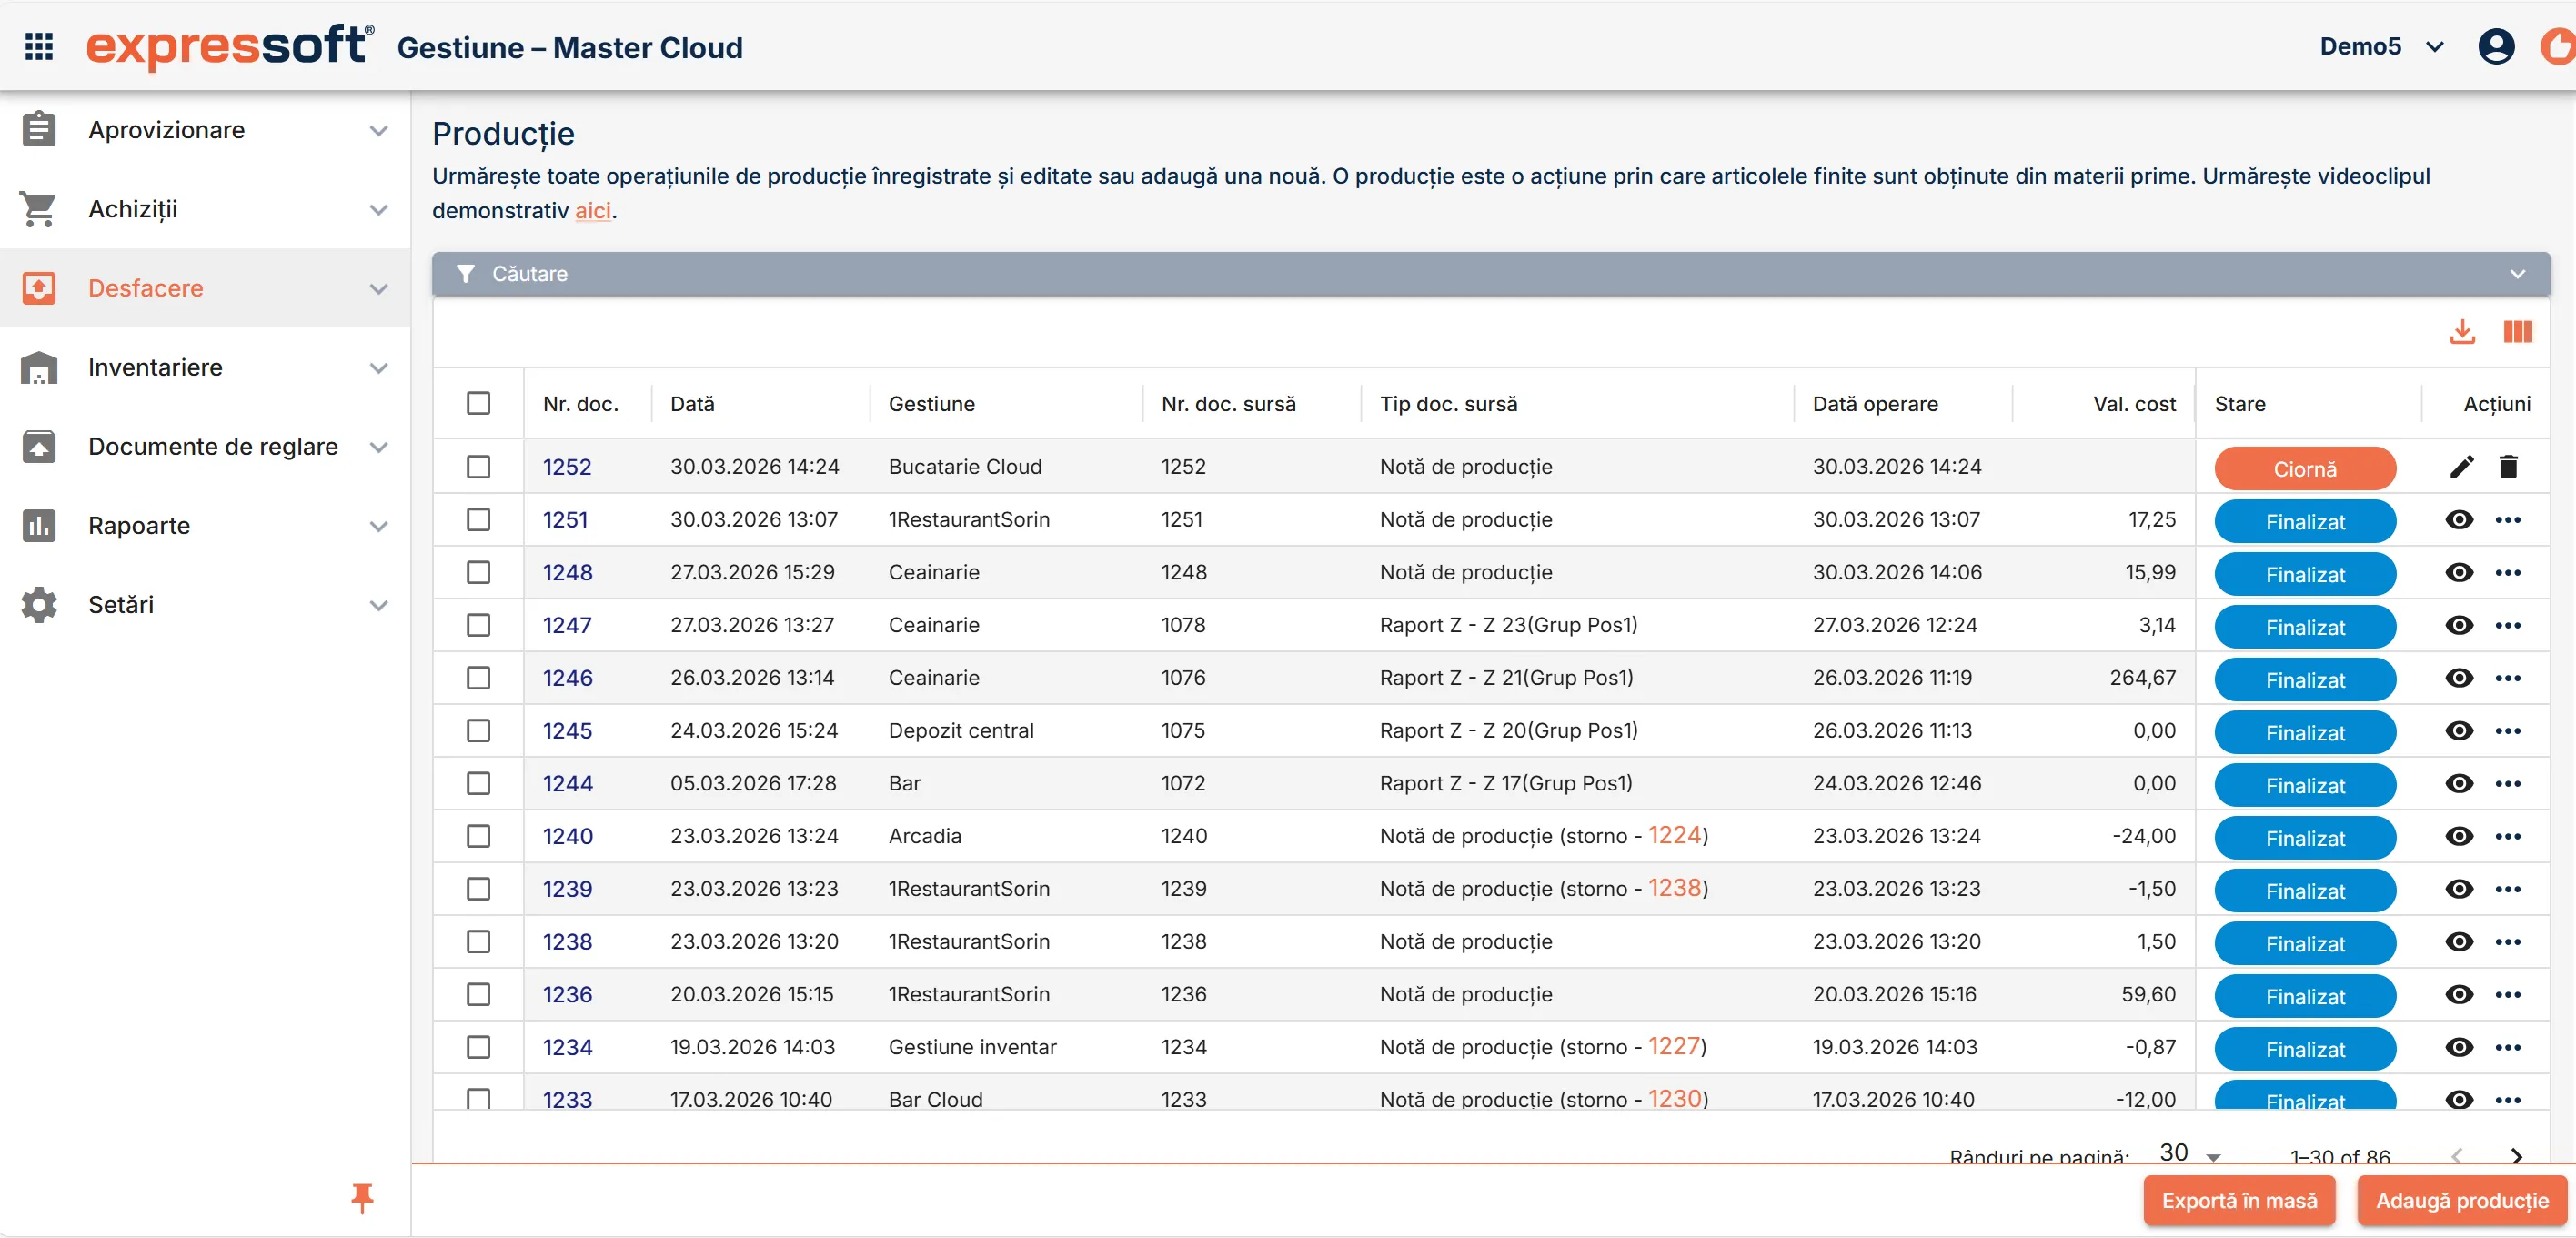This screenshot has height=1238, width=2576.
Task: Open more actions for document 1247
Action: click(x=2507, y=626)
